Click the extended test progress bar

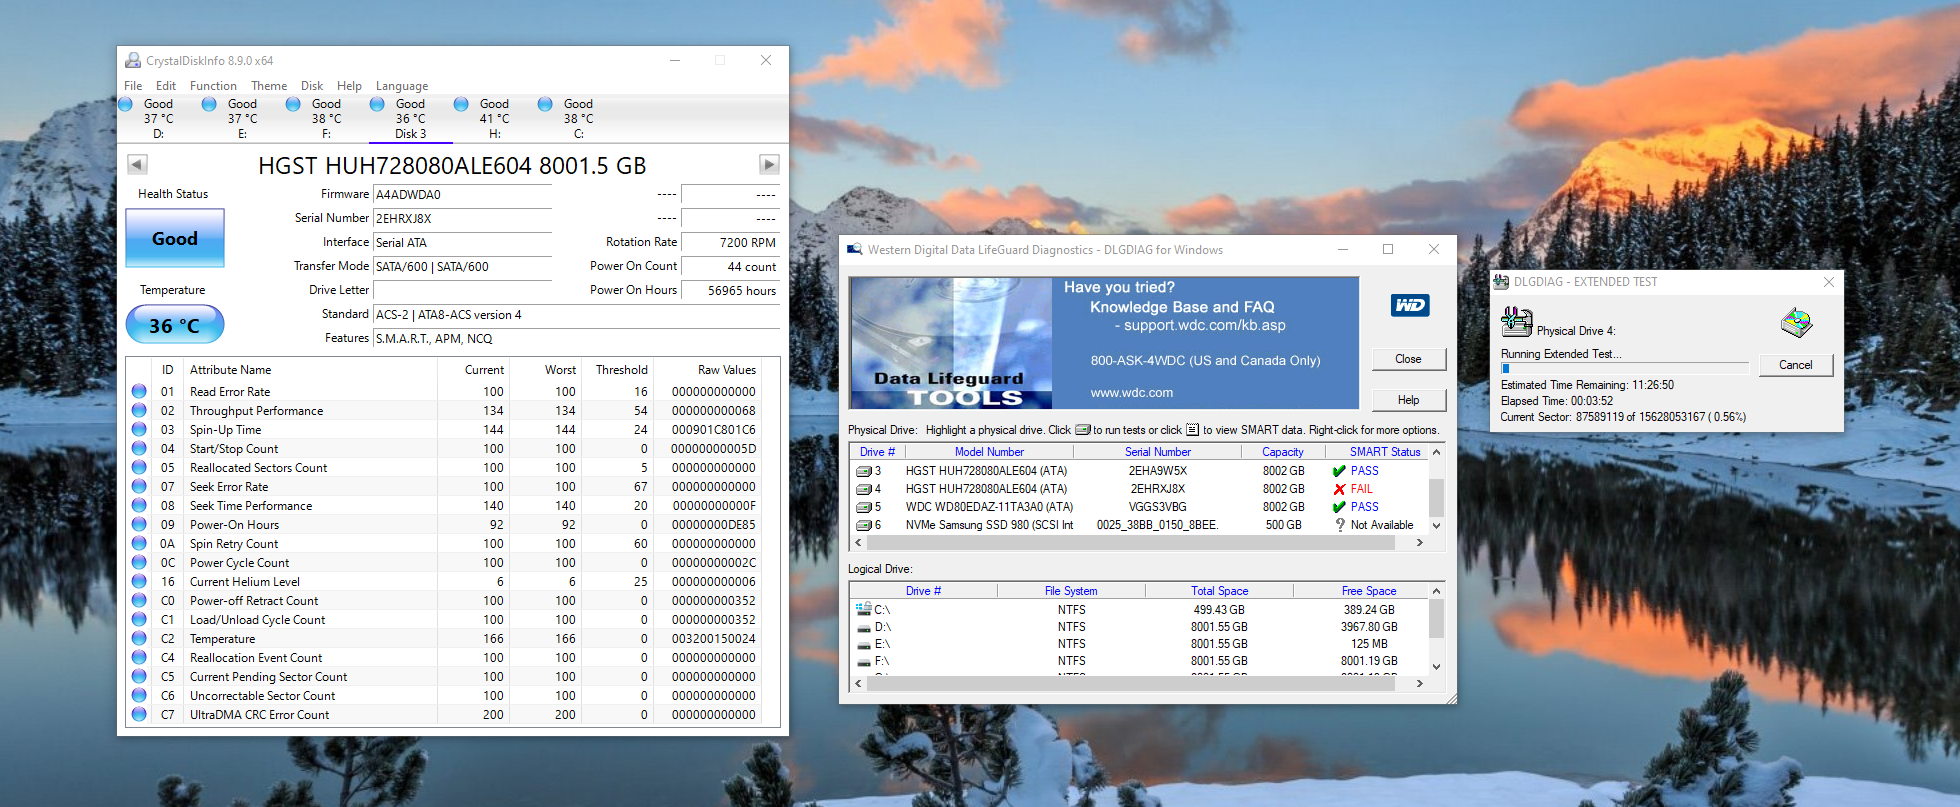pos(1624,369)
